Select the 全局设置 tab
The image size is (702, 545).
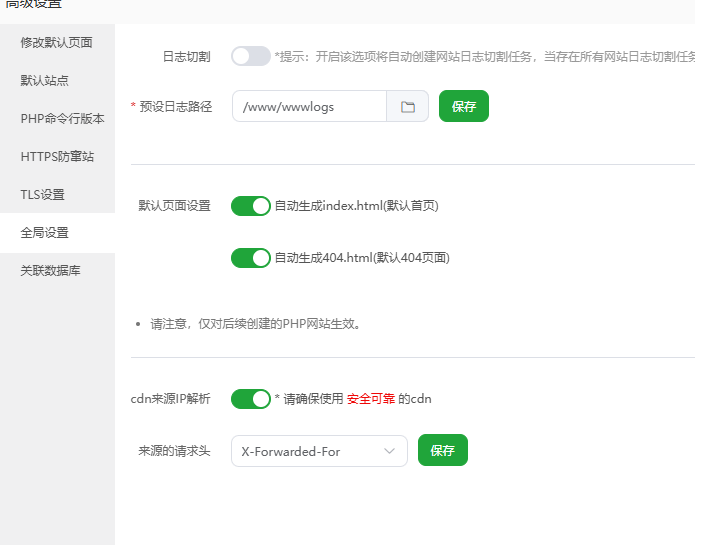45,232
